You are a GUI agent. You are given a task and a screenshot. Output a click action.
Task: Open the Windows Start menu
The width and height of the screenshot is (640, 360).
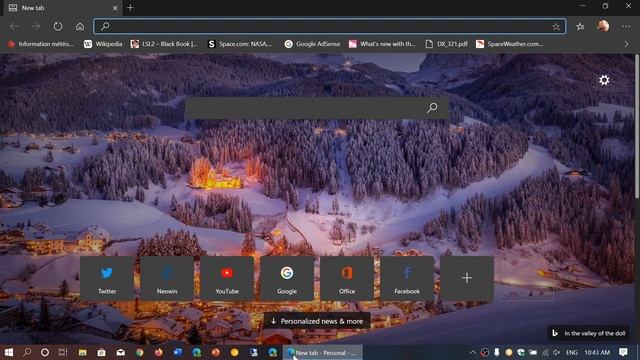tap(9, 352)
